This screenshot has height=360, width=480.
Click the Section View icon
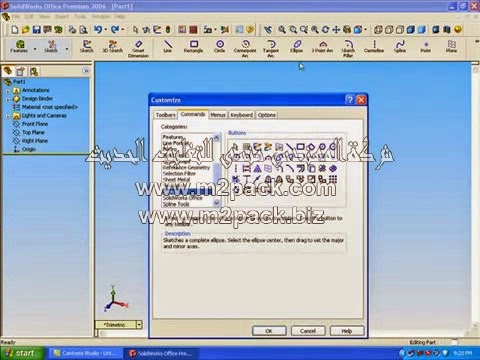[x=447, y=30]
